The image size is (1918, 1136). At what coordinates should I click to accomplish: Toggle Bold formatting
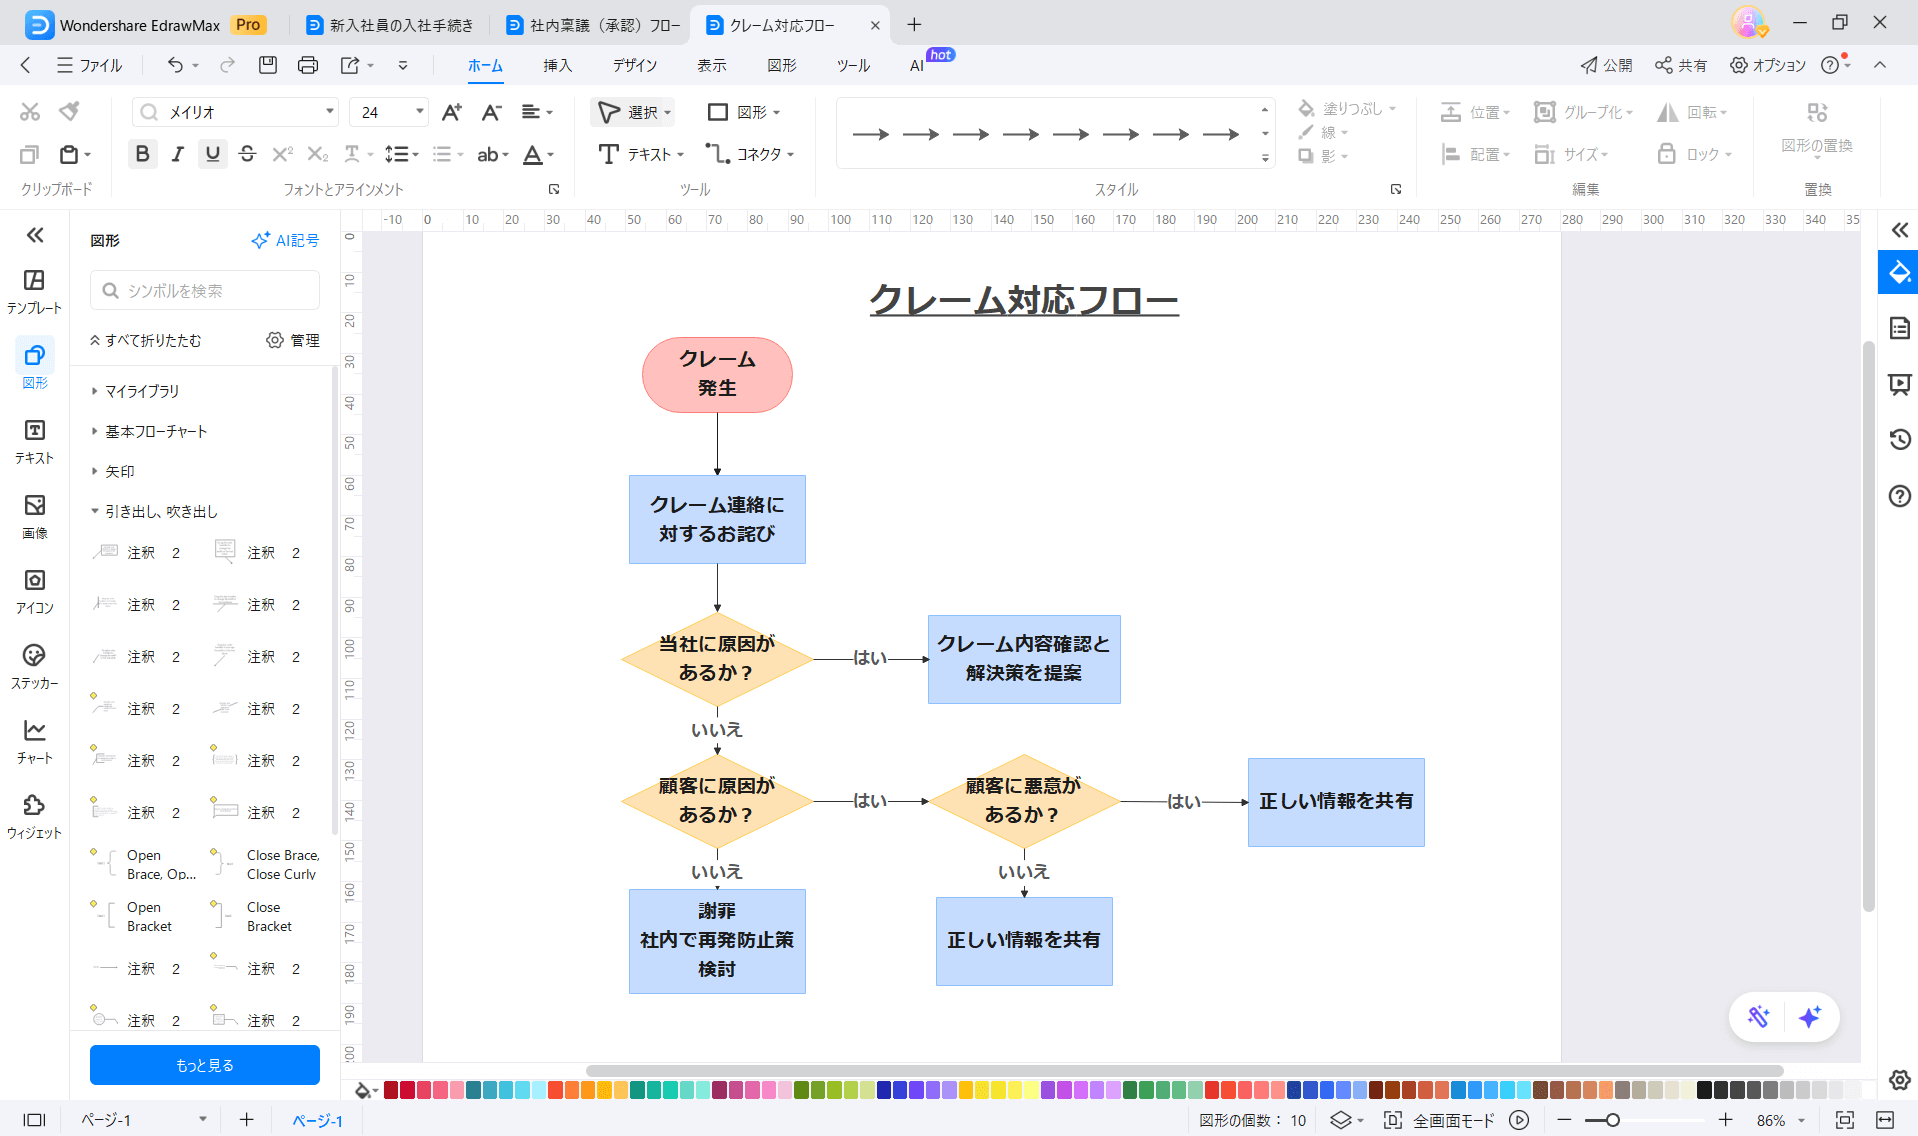point(142,154)
